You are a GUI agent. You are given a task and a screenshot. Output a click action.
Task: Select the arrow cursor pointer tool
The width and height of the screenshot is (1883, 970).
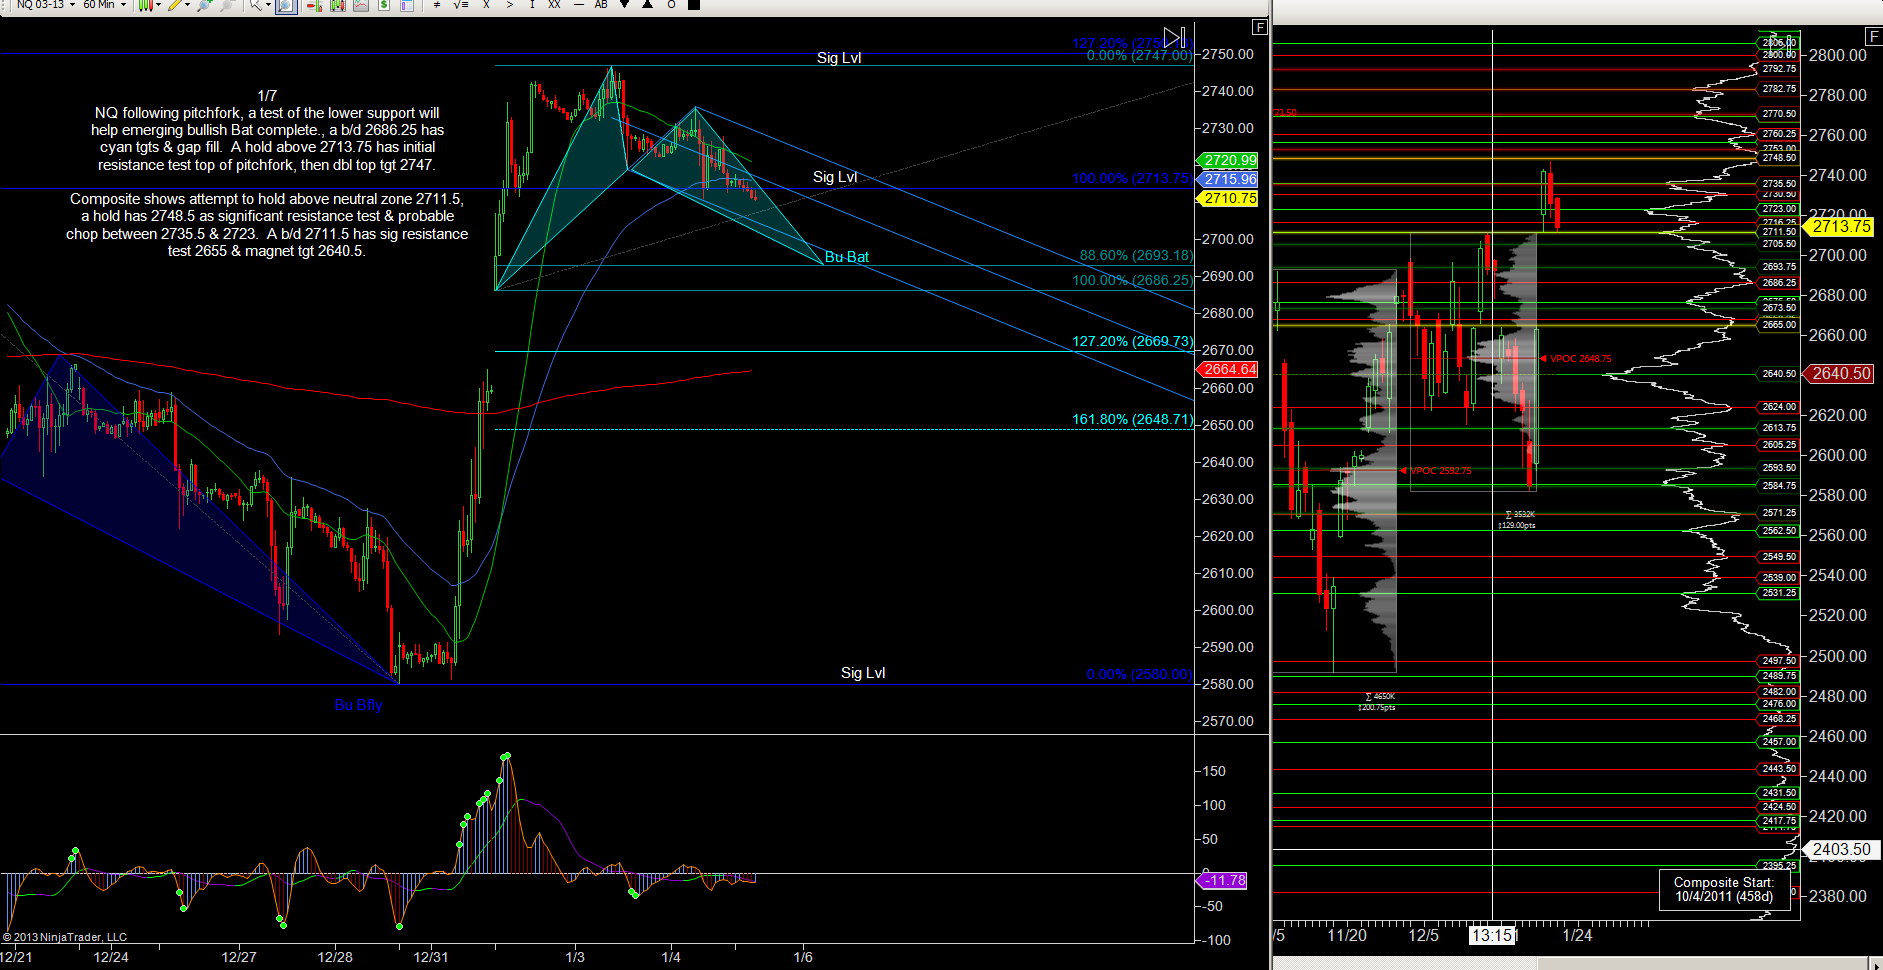(x=255, y=5)
